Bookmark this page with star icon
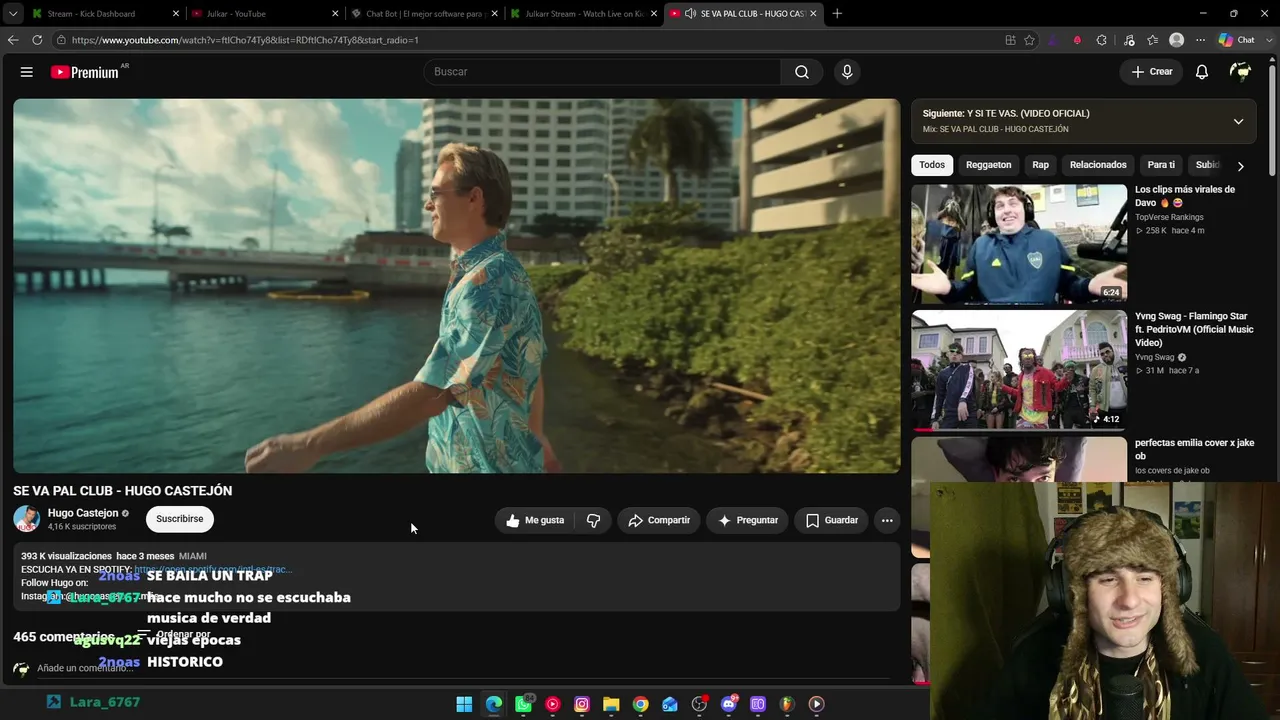The width and height of the screenshot is (1280, 720). pos(1029,40)
